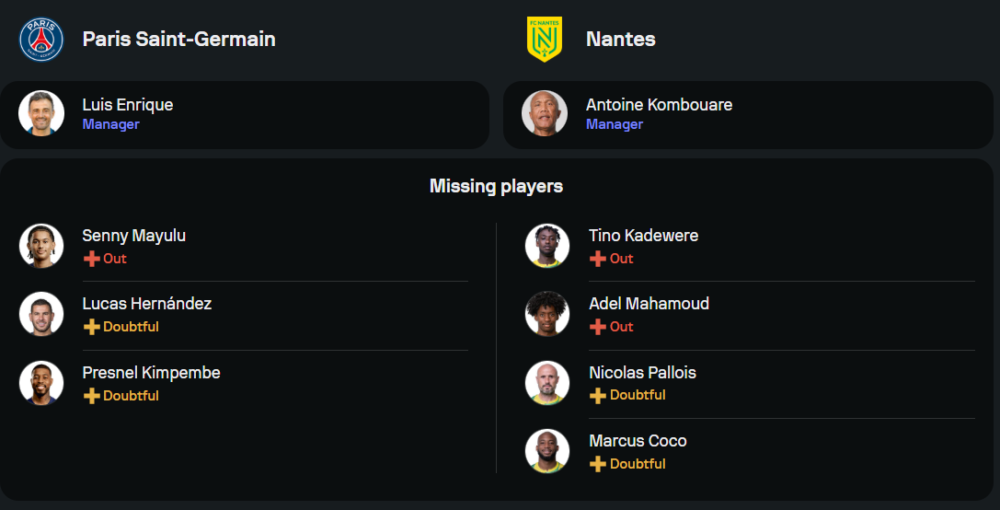Open Antoine Kombouare's manager photo
This screenshot has height=510, width=1000.
pos(545,113)
